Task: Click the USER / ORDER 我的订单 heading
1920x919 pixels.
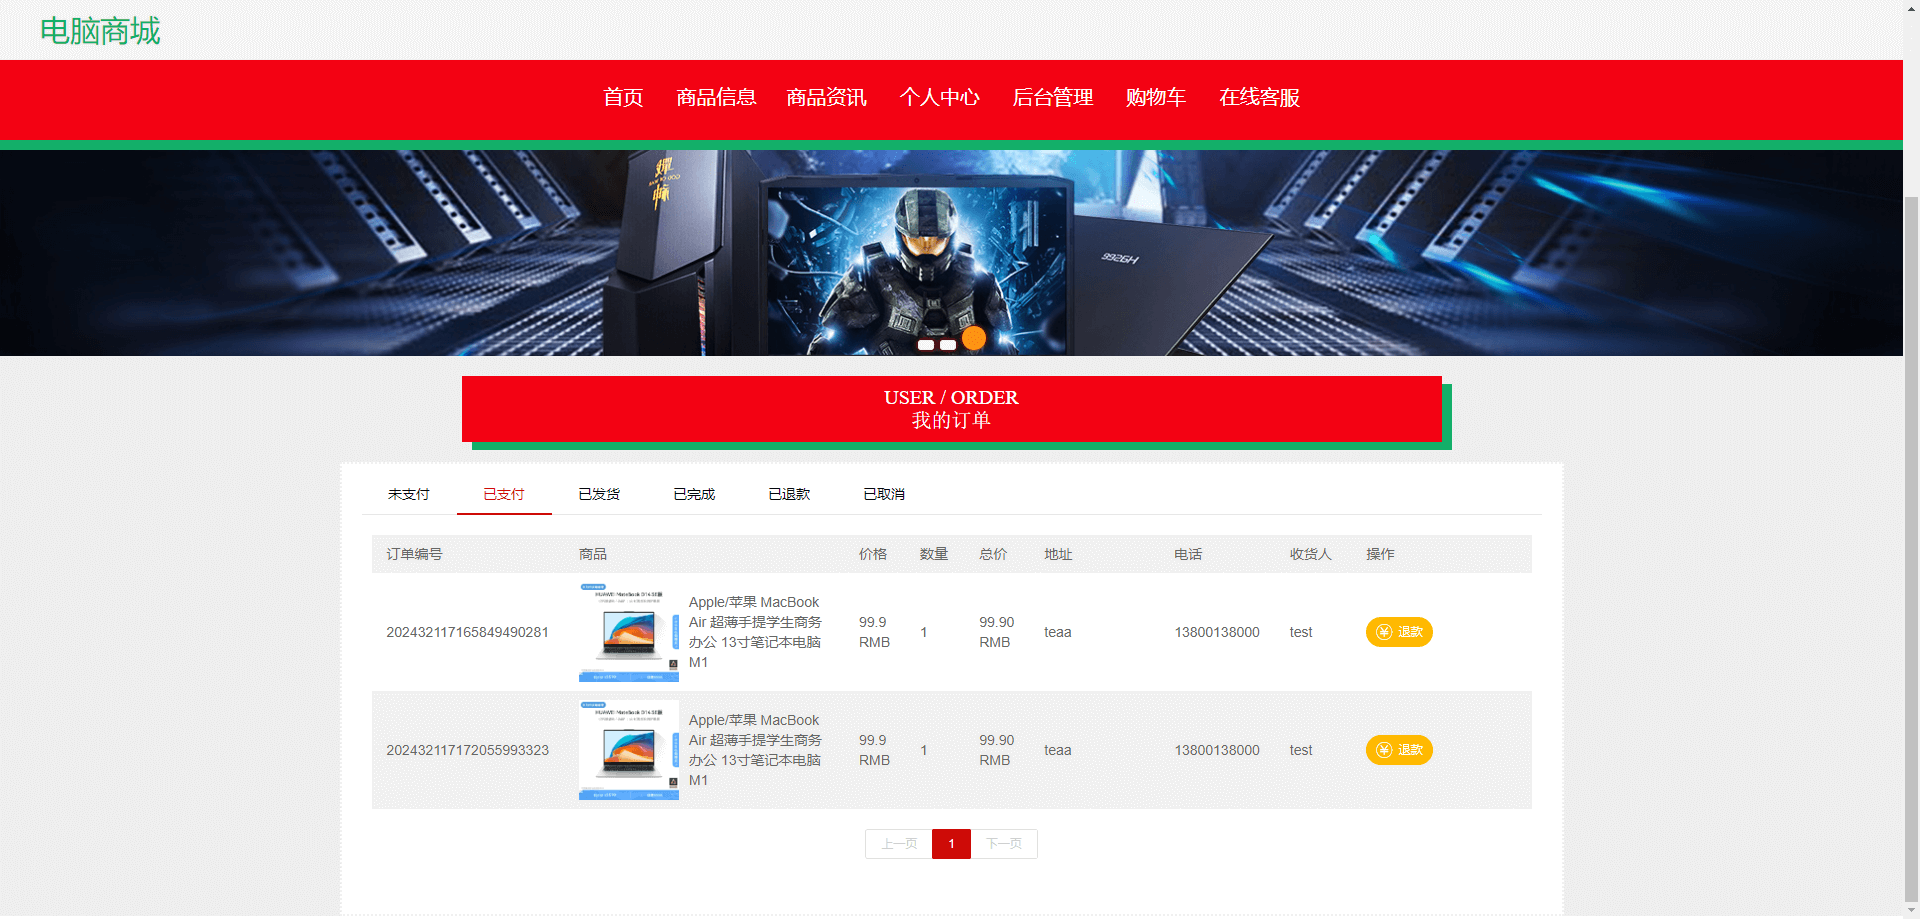Action: (951, 409)
